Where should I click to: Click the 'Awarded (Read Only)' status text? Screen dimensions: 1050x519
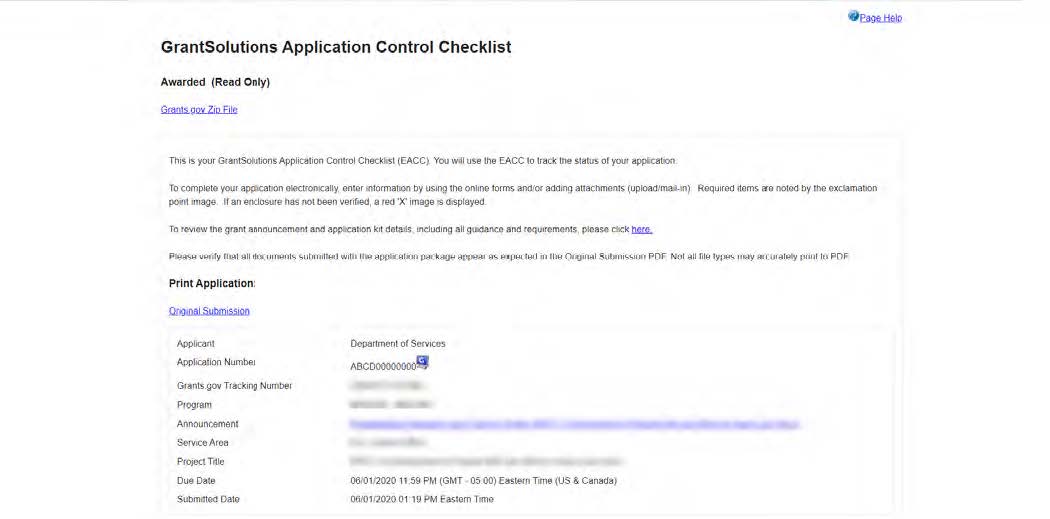215,82
